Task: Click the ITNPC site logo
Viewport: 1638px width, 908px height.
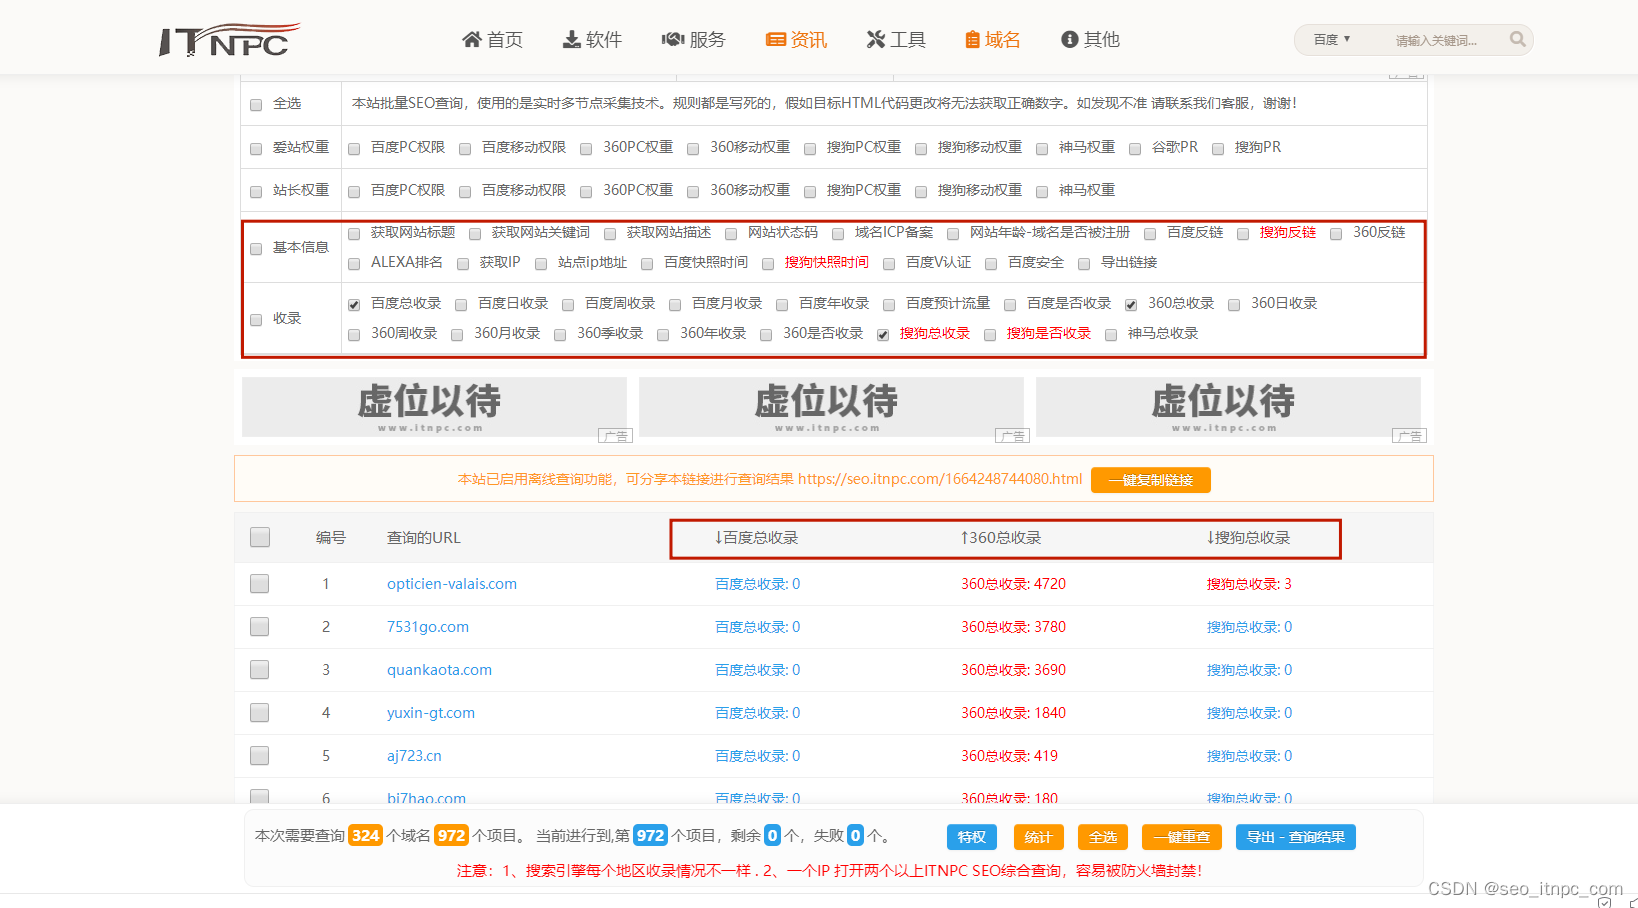Action: coord(229,40)
